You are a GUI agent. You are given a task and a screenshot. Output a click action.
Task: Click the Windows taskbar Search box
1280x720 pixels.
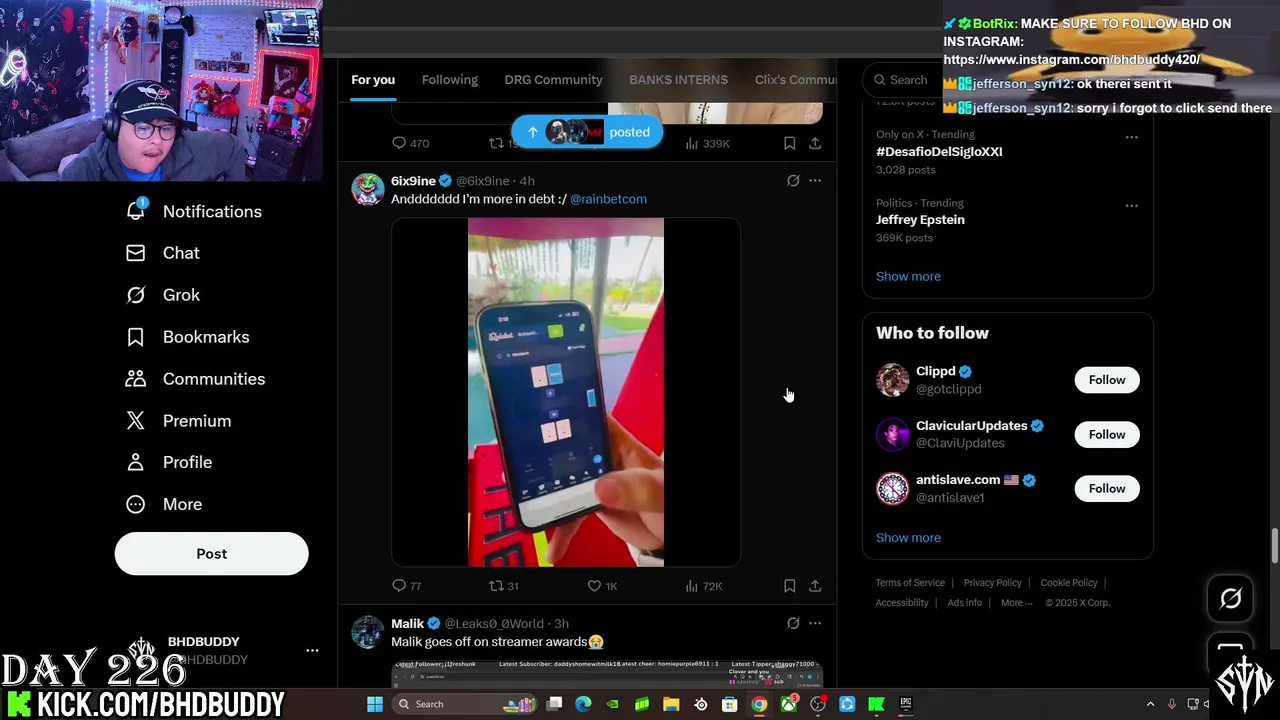click(x=463, y=704)
